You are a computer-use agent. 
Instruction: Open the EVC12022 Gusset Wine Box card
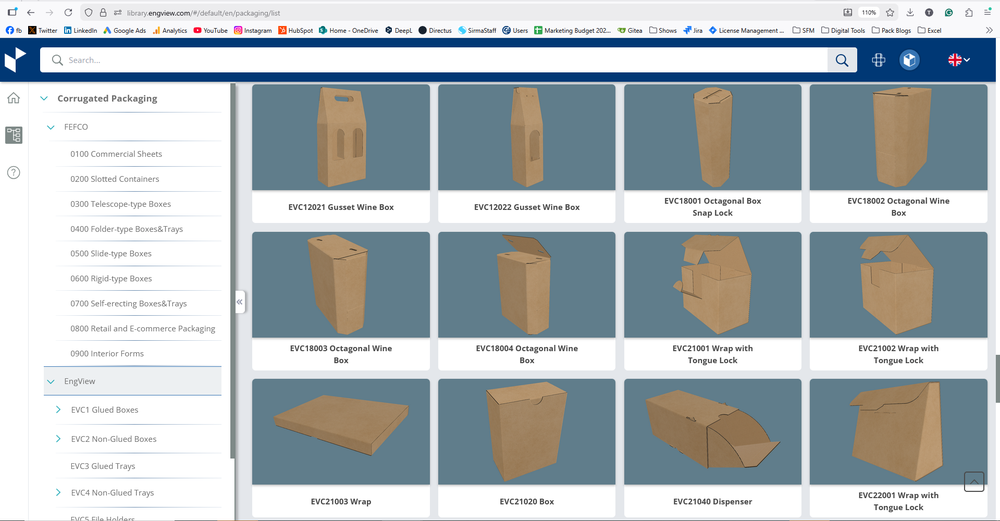point(527,153)
